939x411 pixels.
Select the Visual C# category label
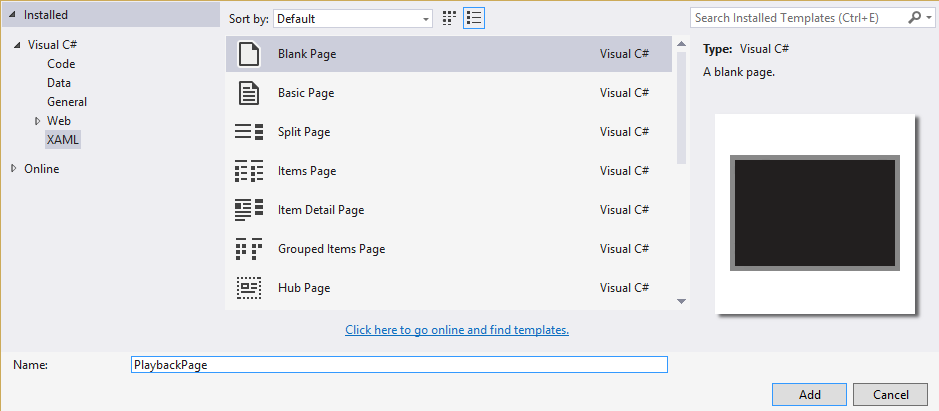click(x=52, y=45)
